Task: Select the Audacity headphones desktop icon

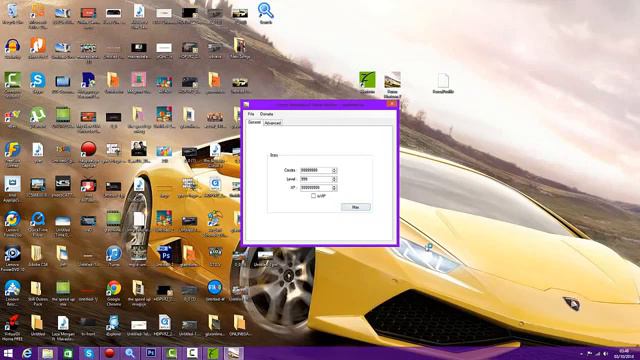Action: [12, 49]
